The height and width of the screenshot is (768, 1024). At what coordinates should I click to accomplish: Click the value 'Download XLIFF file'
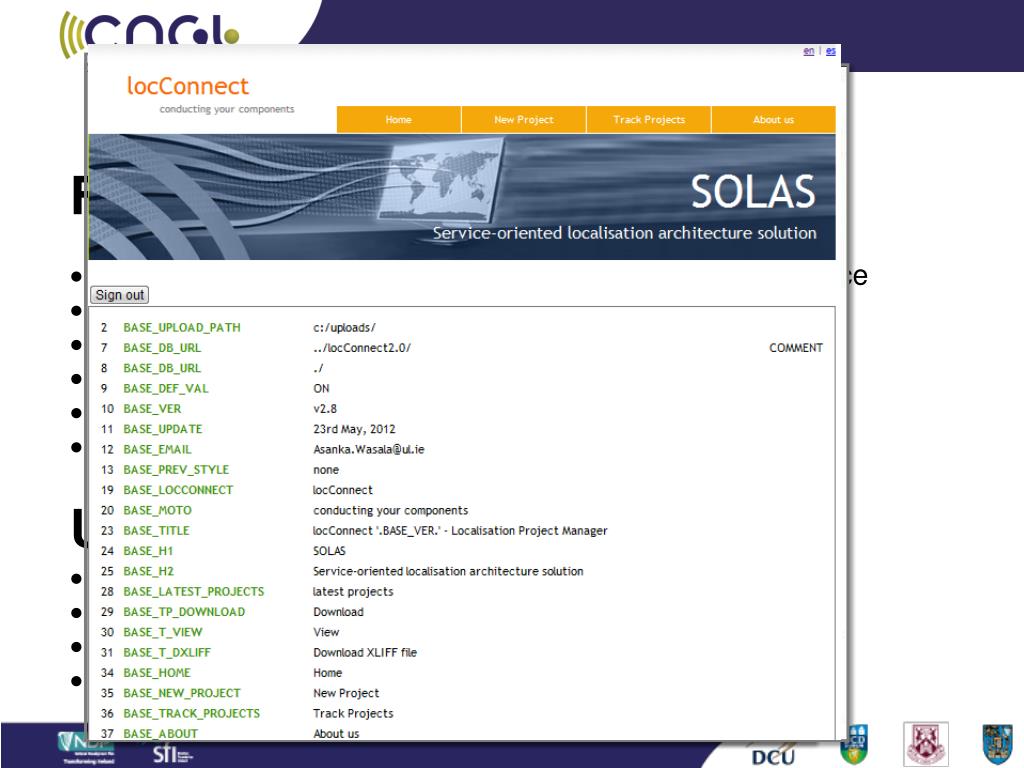click(364, 652)
